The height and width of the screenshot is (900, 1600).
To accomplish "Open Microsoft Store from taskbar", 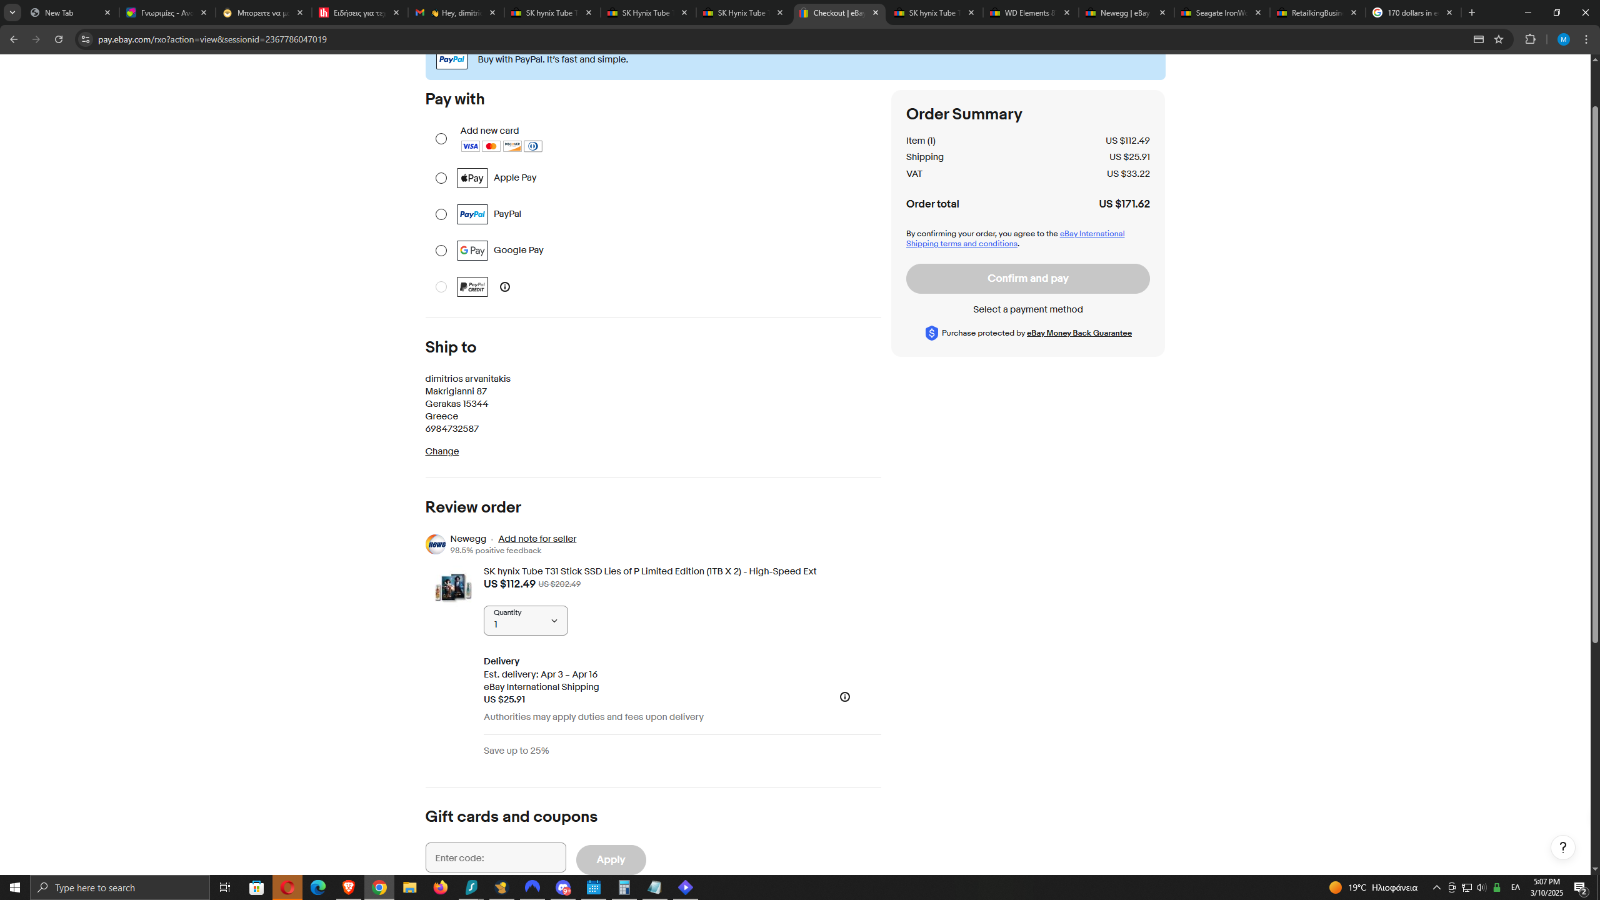I will tap(257, 888).
